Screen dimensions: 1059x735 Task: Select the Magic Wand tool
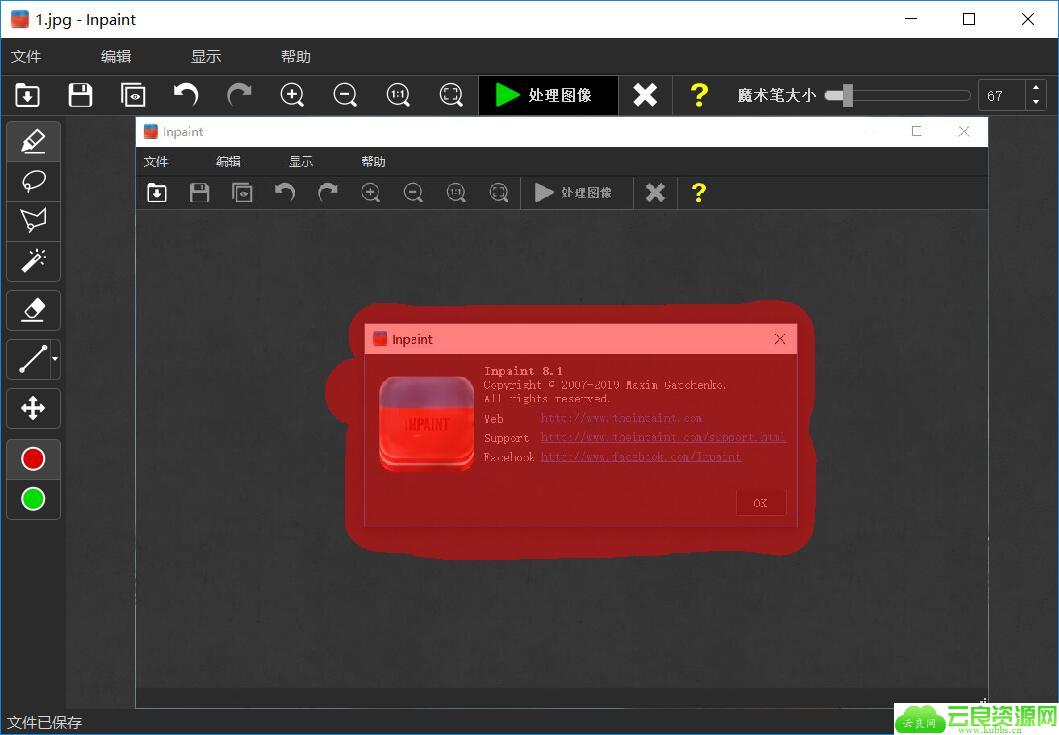pyautogui.click(x=33, y=261)
